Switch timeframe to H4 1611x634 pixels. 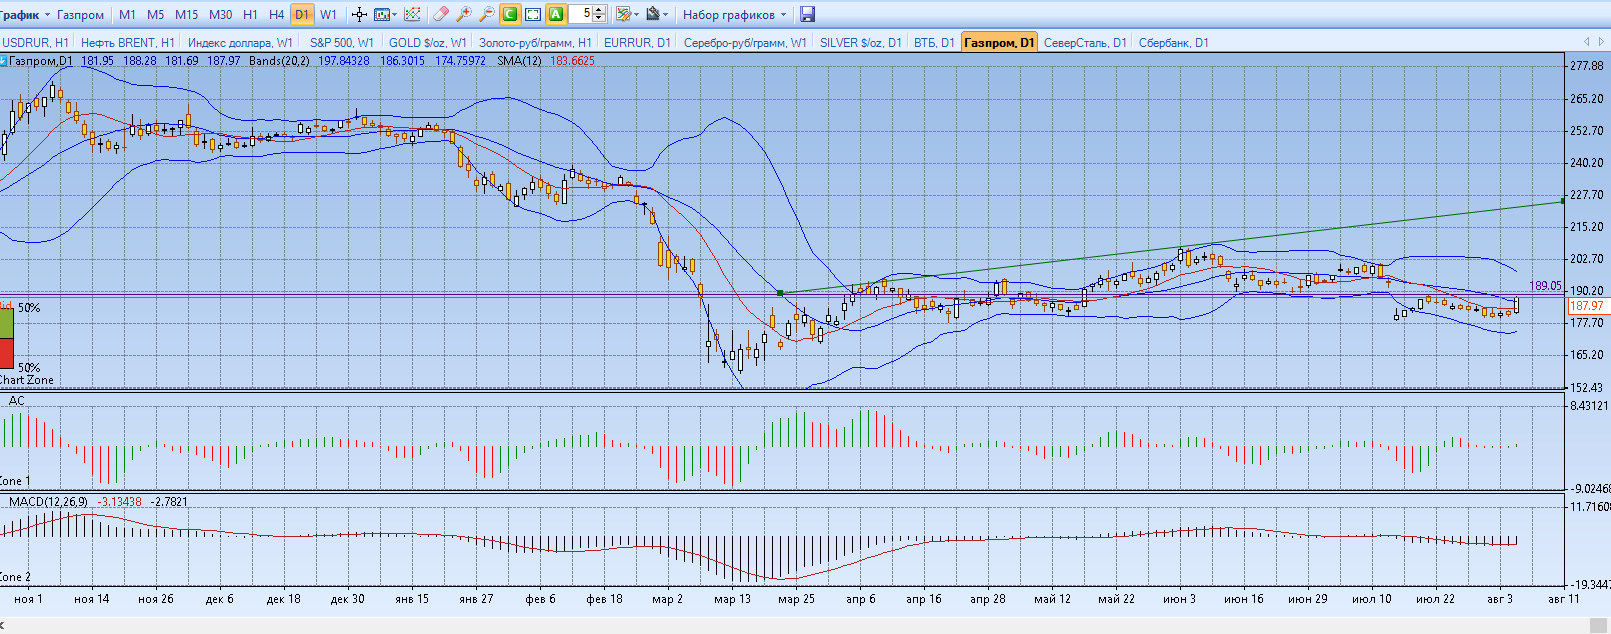point(277,15)
